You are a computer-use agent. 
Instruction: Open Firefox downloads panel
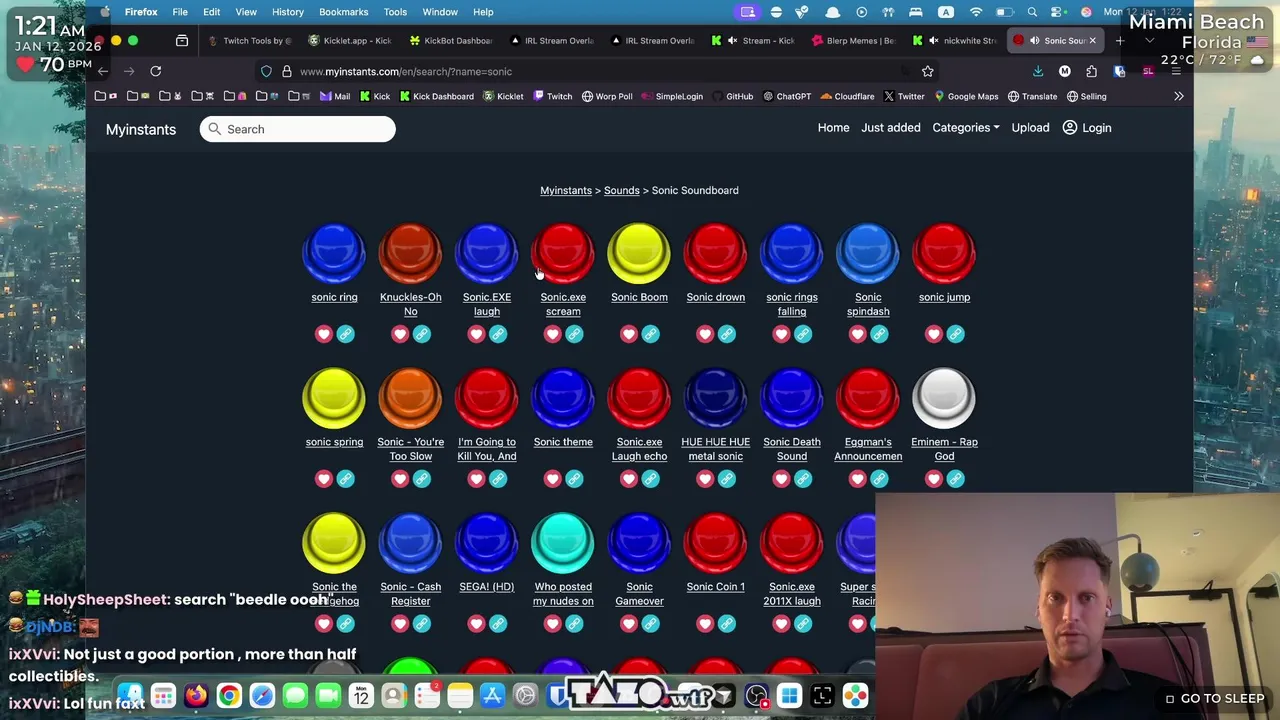point(1038,71)
